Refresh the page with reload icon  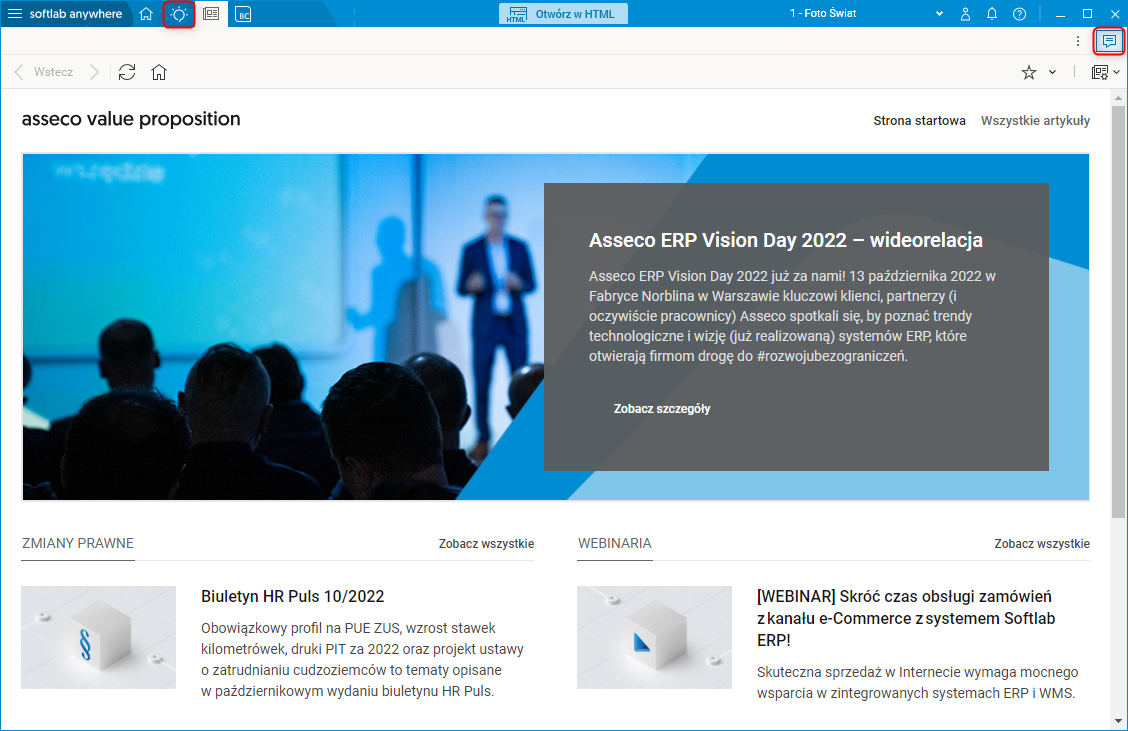tap(127, 72)
